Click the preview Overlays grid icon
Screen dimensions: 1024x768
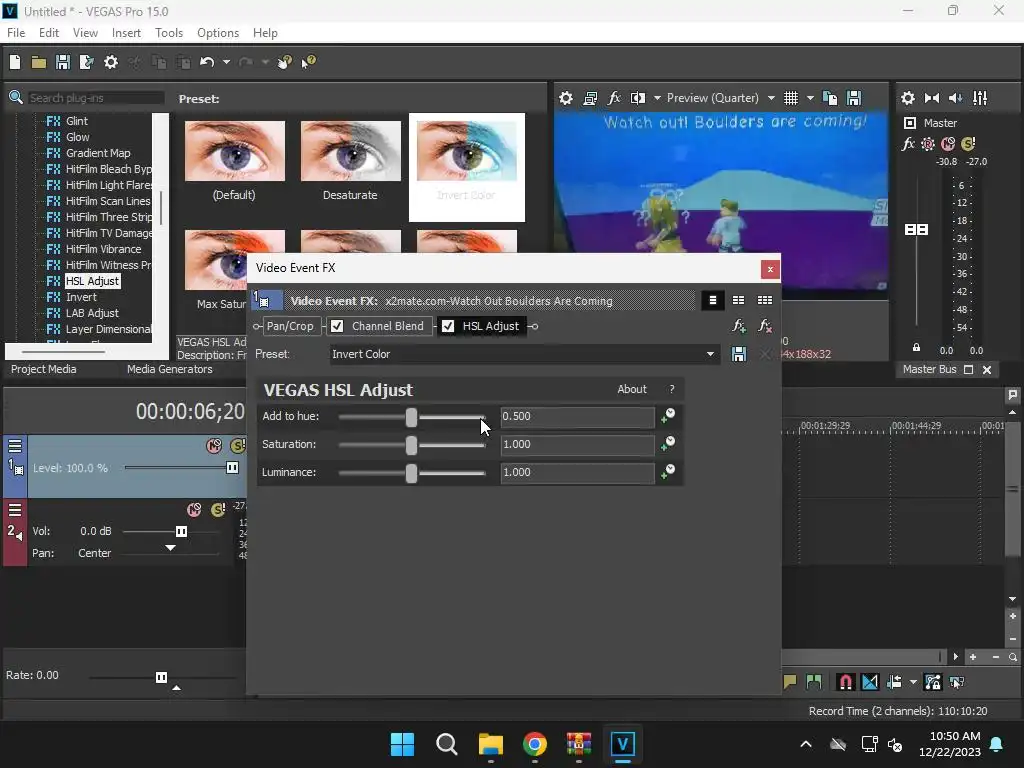791,98
